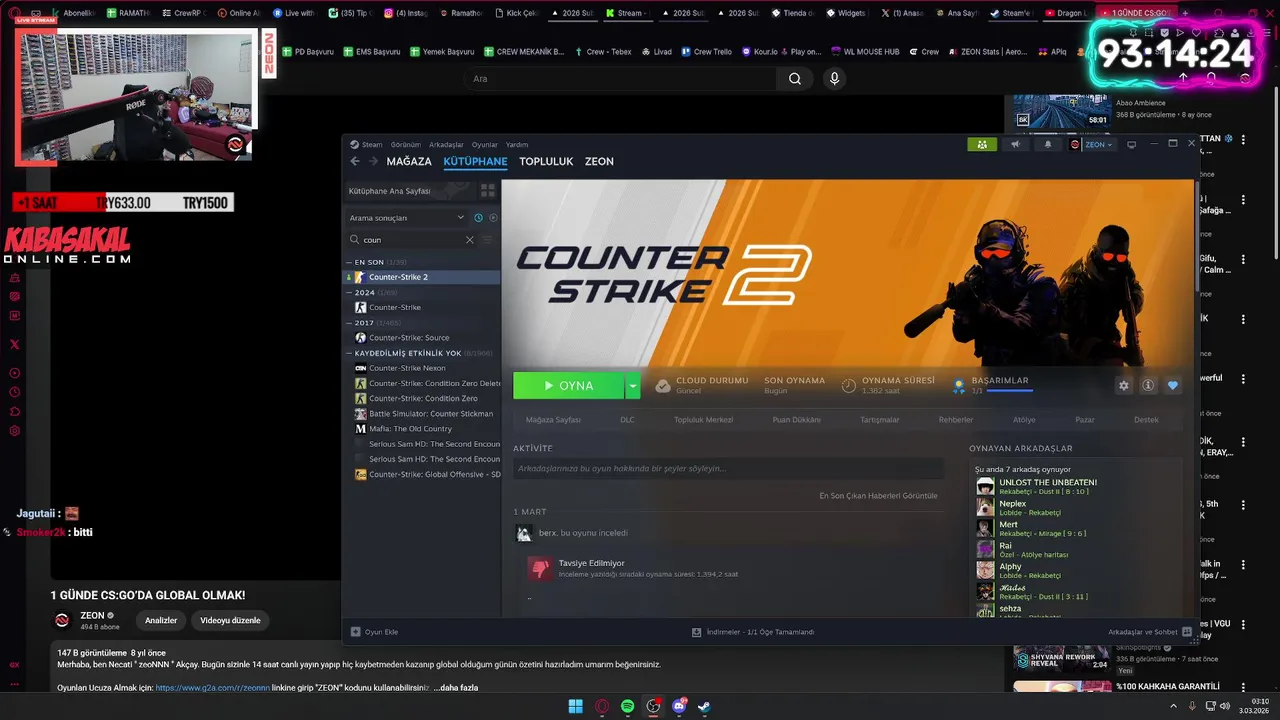The image size is (1280, 720).
Task: Open Windows Start button
Action: (576, 706)
